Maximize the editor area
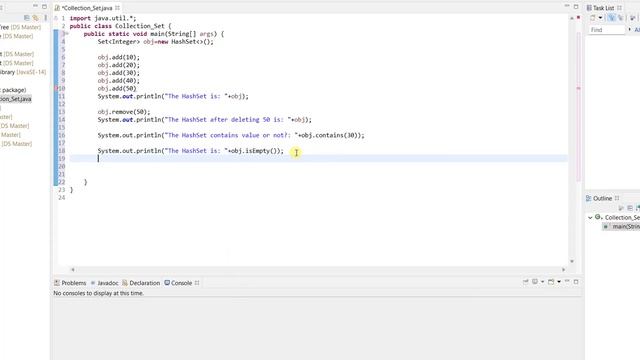Screen dimensions: 640x360 (x=576, y=7)
